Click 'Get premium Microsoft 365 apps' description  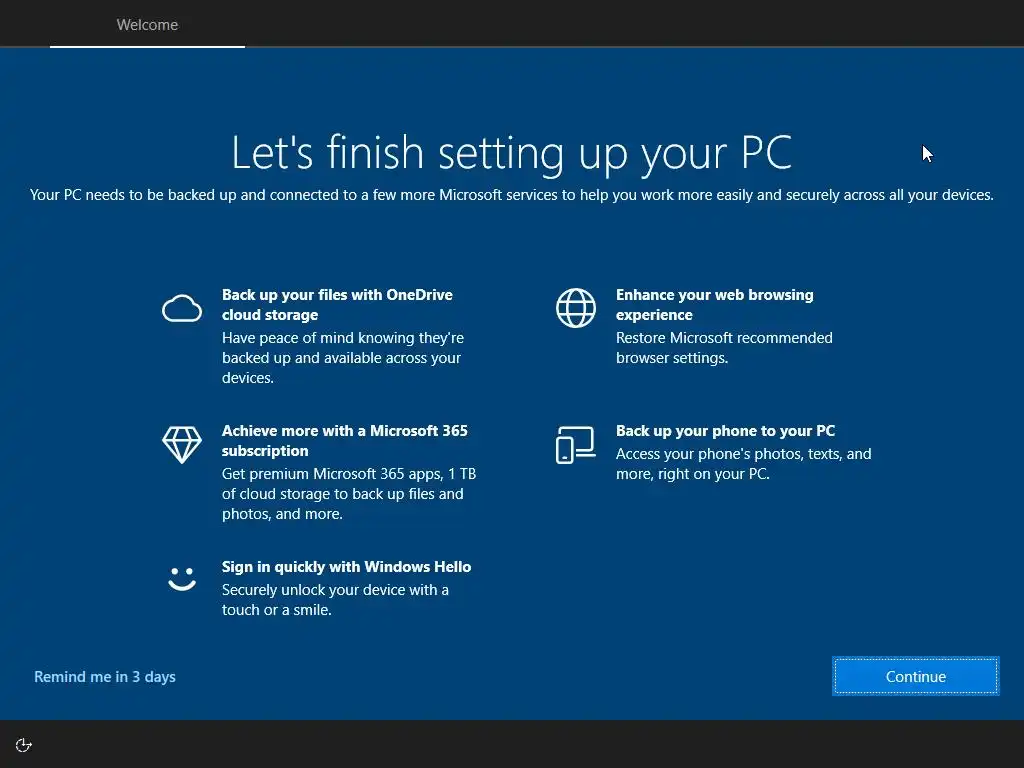point(349,493)
